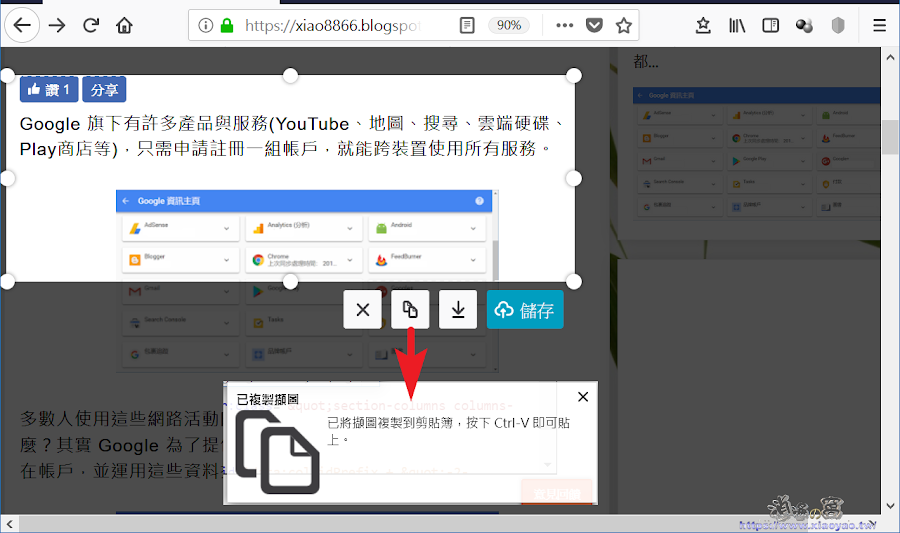Open the browser home page

[x=124, y=25]
